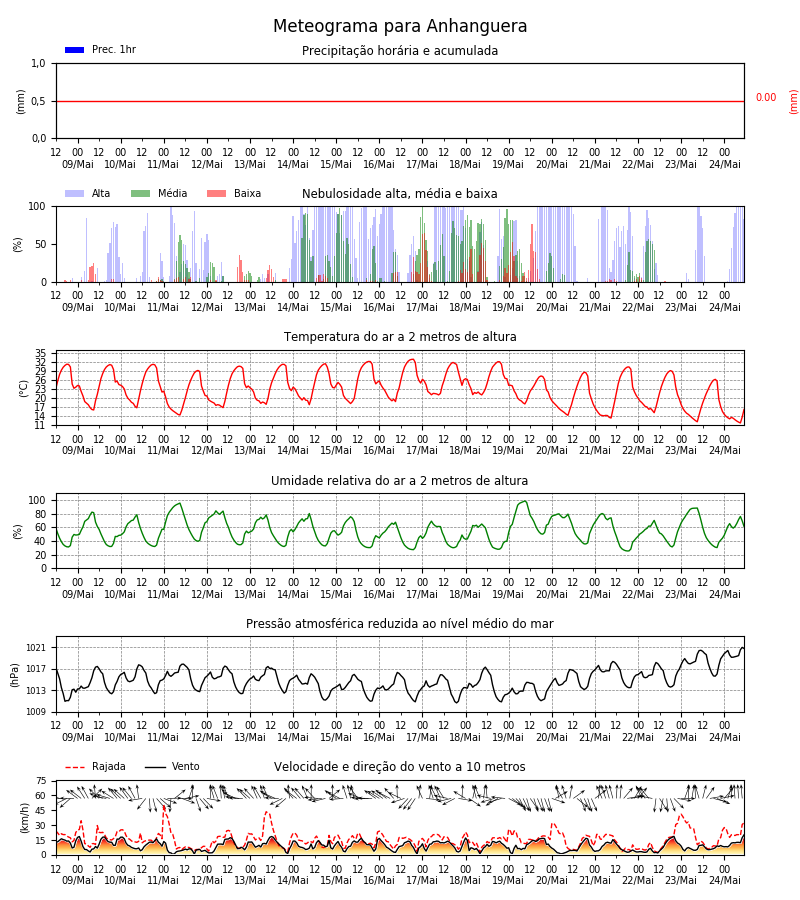Click the green Média legend swatch
Image resolution: width=800 pixels, height=900 pixels.
tap(141, 194)
